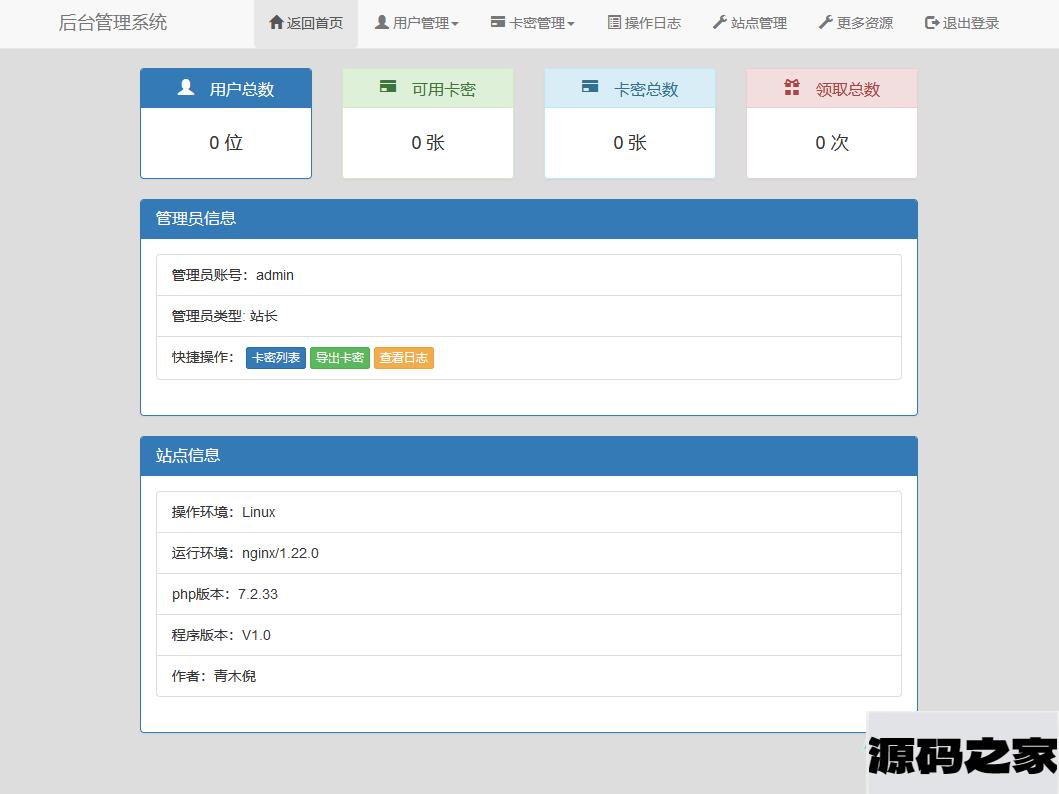Click the list icon beside 操作日志

tap(614, 22)
